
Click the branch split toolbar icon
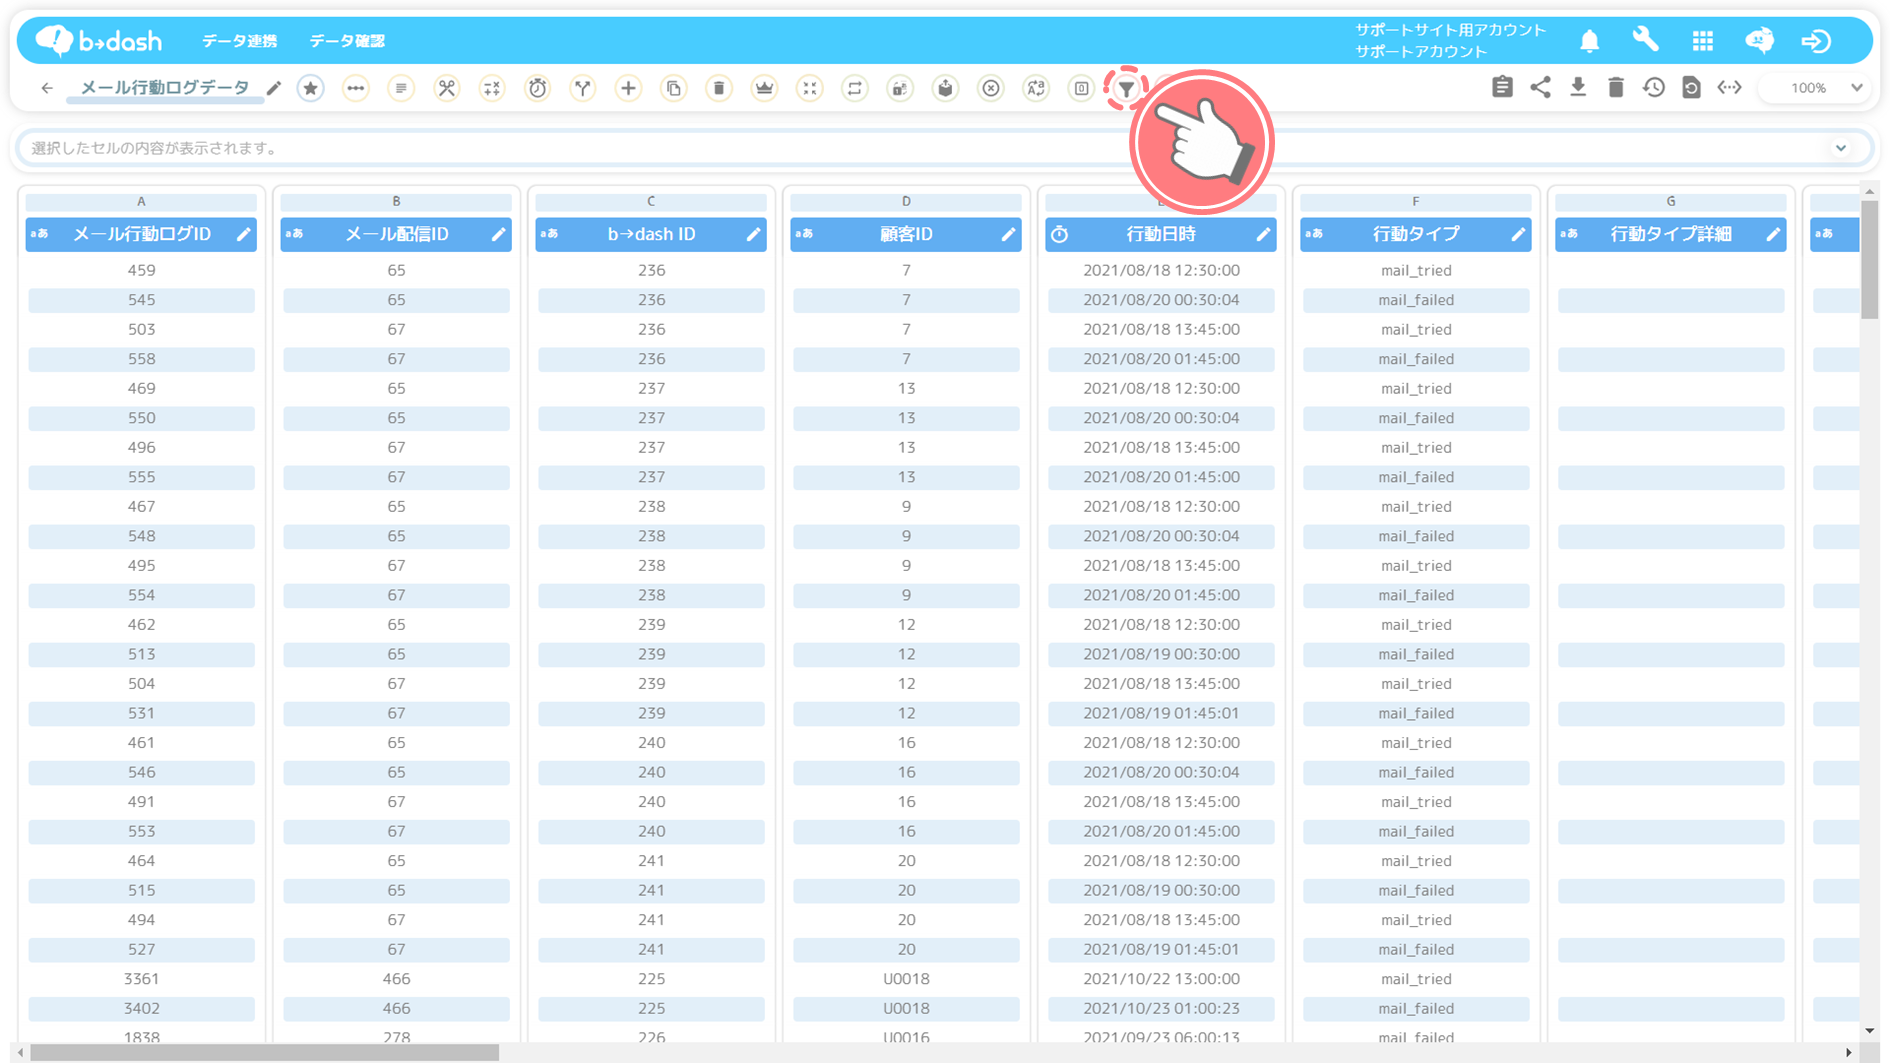click(583, 89)
